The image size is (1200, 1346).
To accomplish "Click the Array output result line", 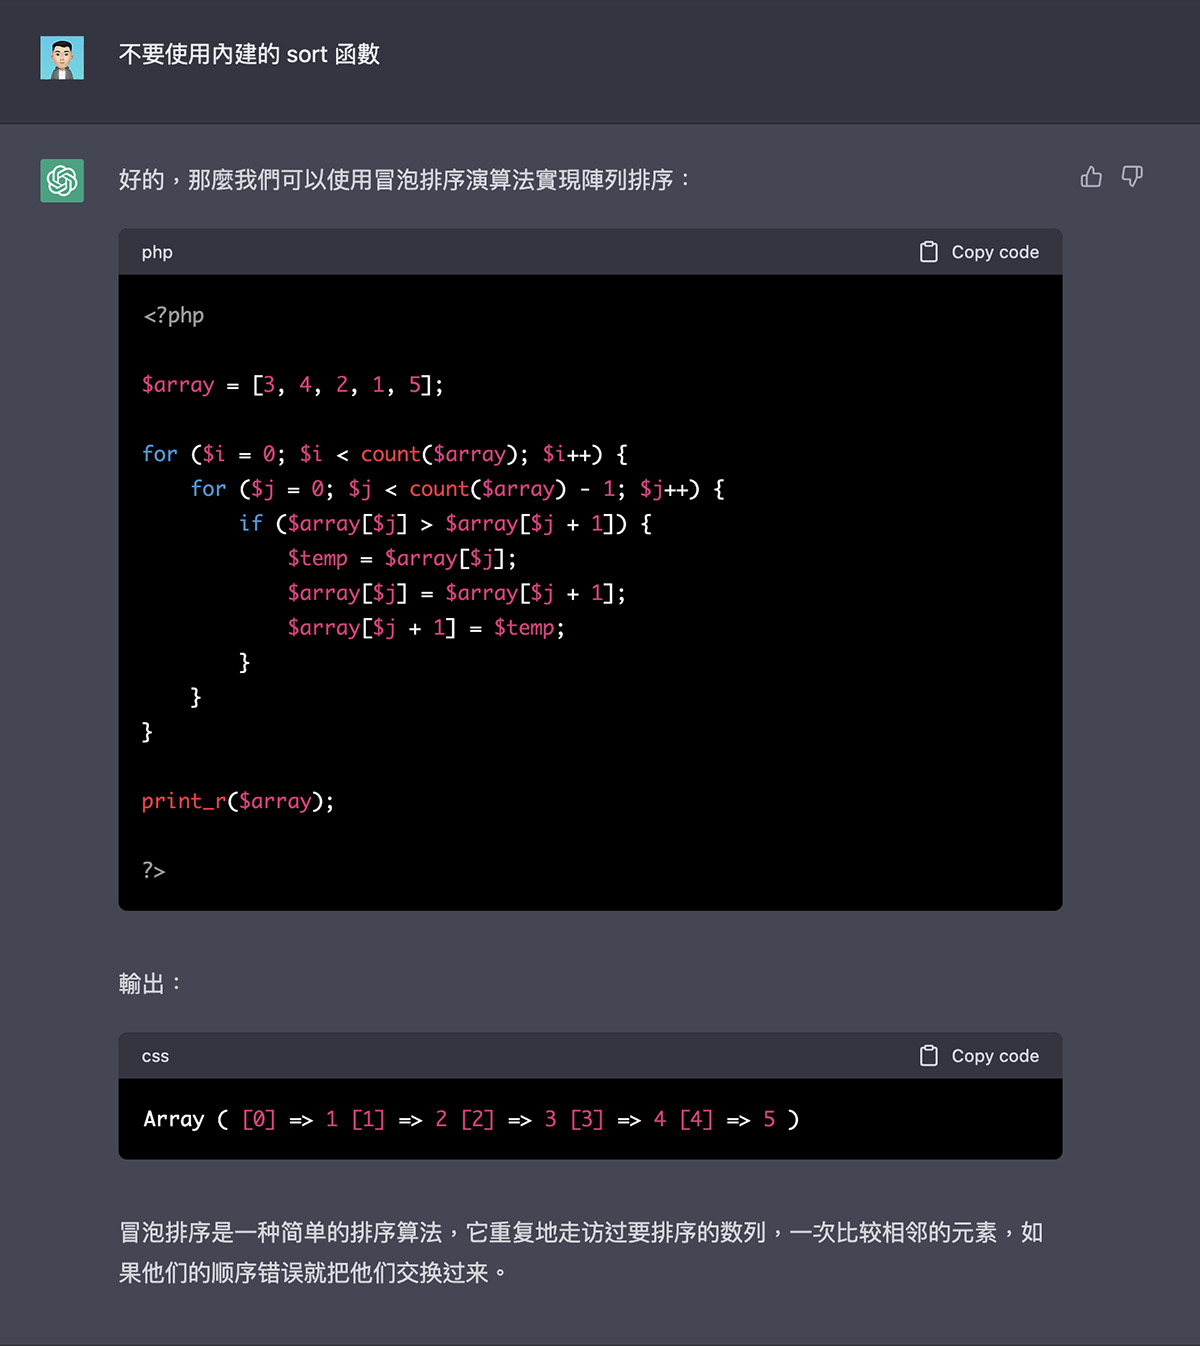I will click(x=471, y=1119).
